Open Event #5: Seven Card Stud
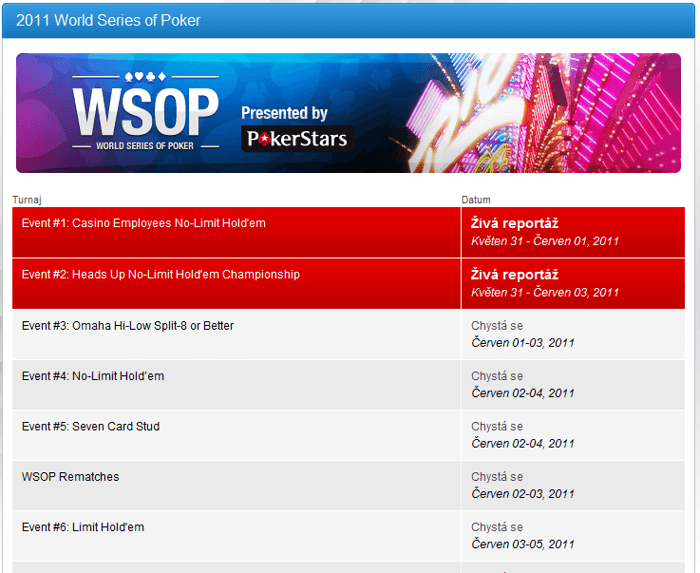700x573 pixels. (x=91, y=427)
